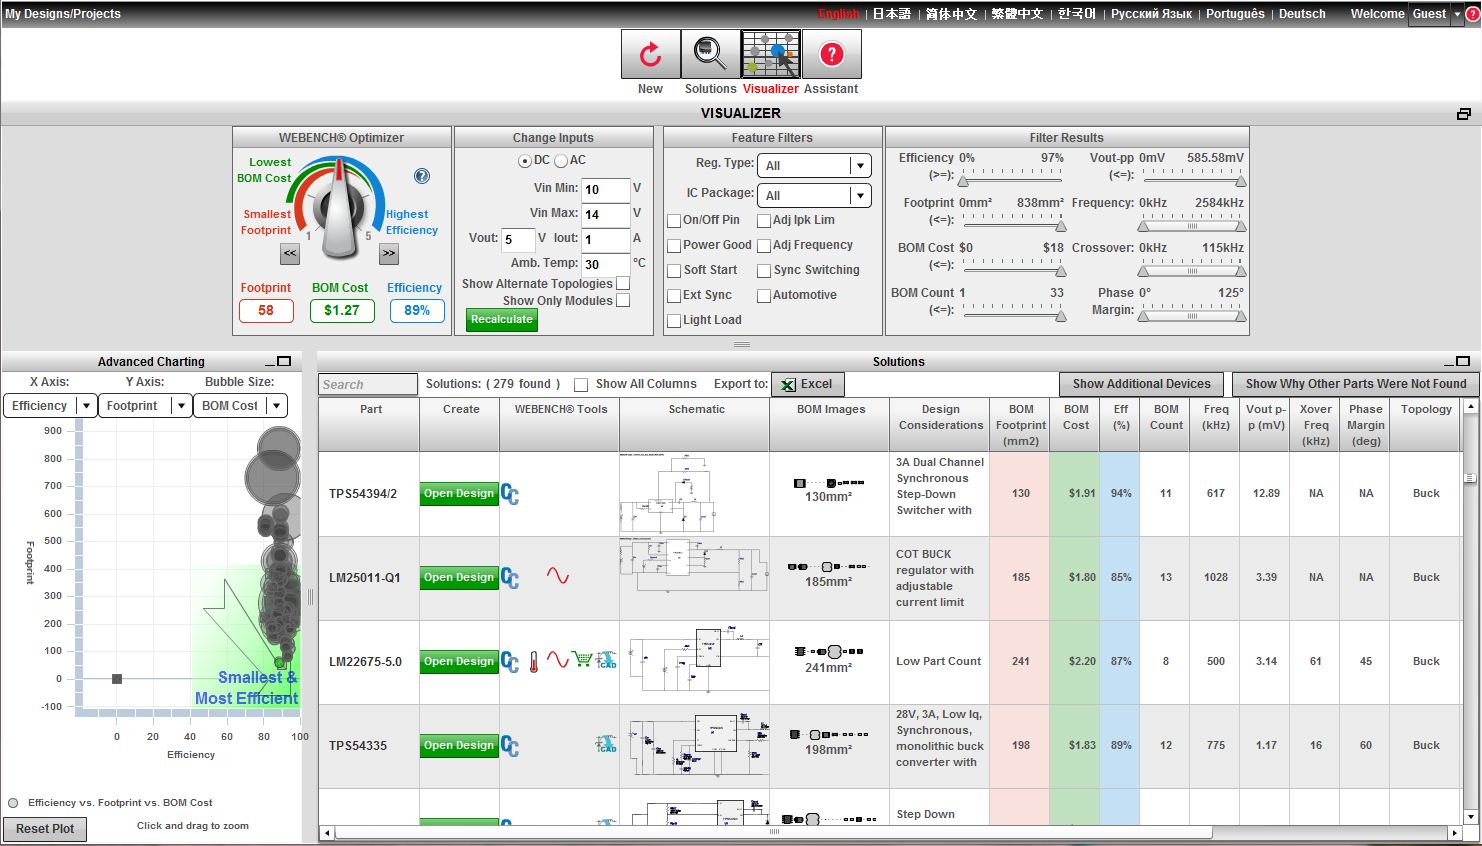The image size is (1482, 846).
Task: Check the Light Load filter
Action: point(674,321)
